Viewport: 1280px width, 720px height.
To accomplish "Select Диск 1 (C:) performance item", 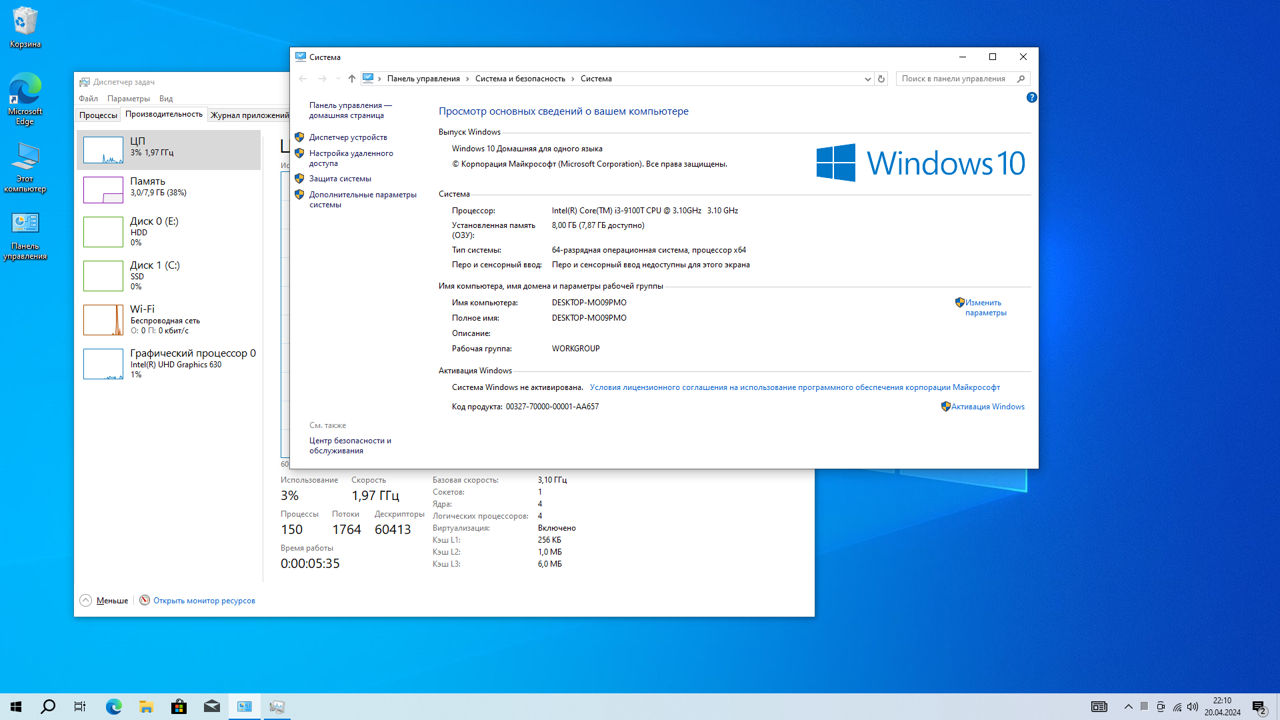I will 168,275.
